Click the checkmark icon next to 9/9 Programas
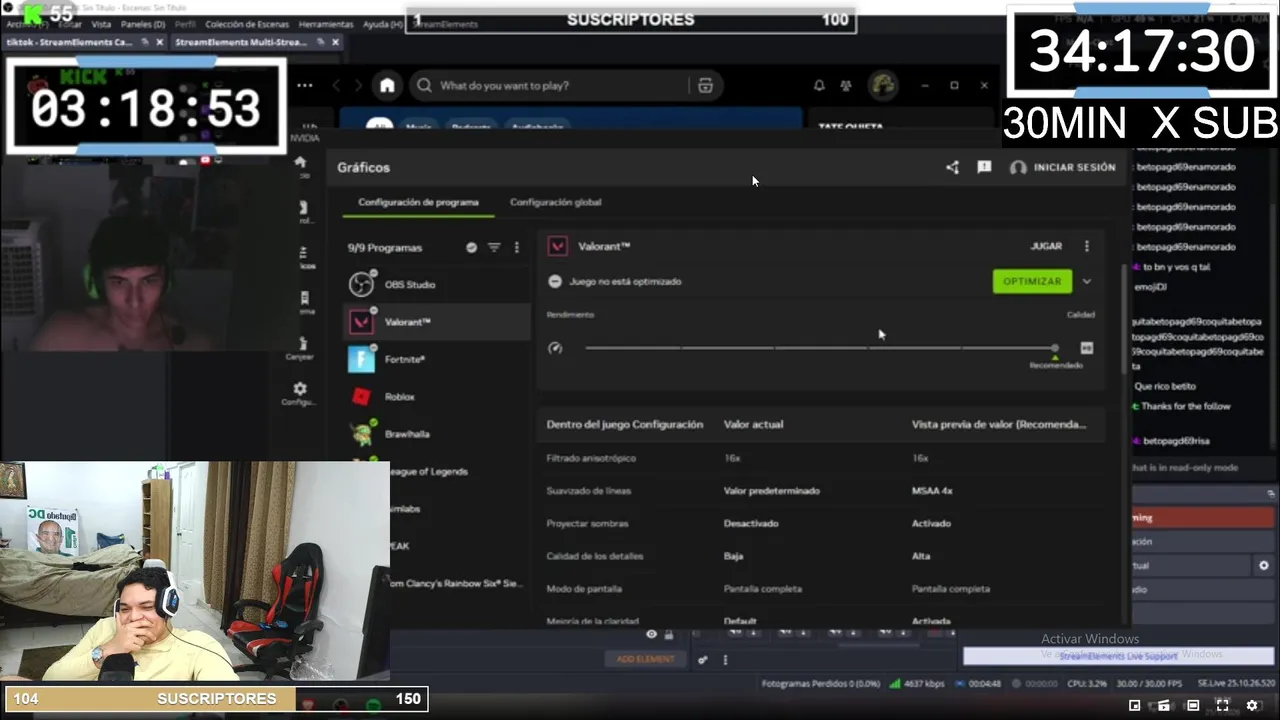 [x=471, y=248]
